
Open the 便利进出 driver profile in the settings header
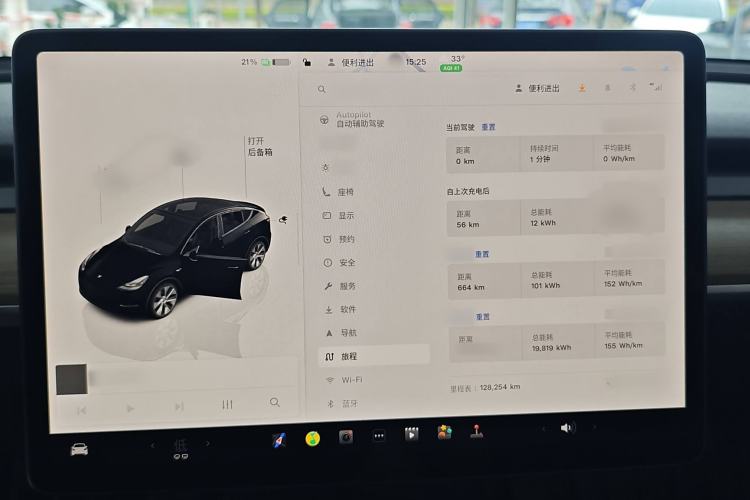pos(537,89)
